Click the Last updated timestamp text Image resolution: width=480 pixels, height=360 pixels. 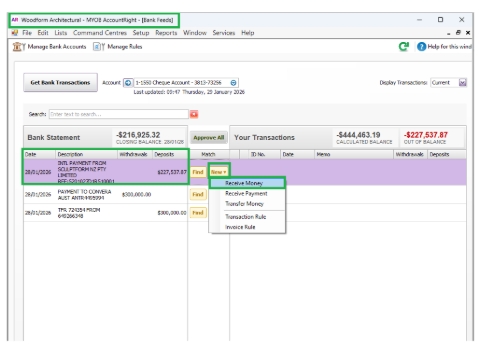click(189, 92)
